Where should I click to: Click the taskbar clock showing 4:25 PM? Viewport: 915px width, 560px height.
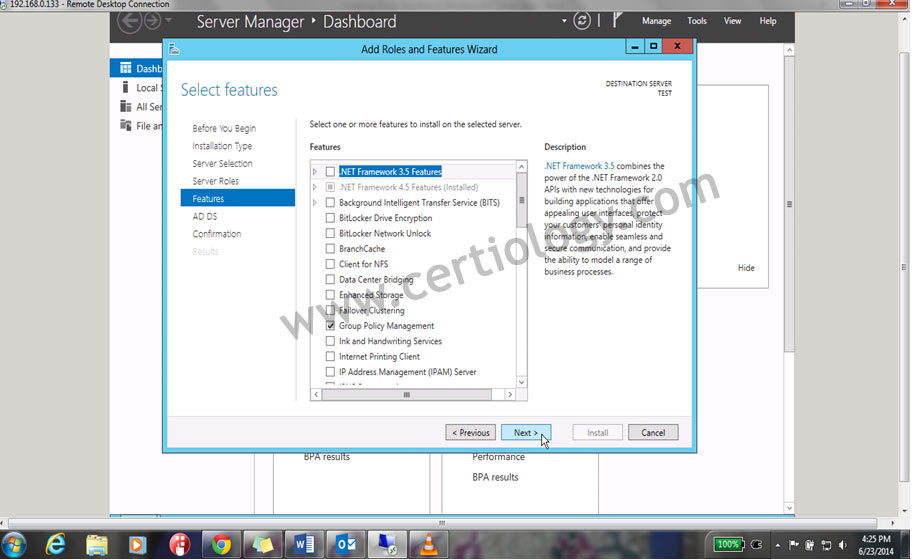pos(876,539)
